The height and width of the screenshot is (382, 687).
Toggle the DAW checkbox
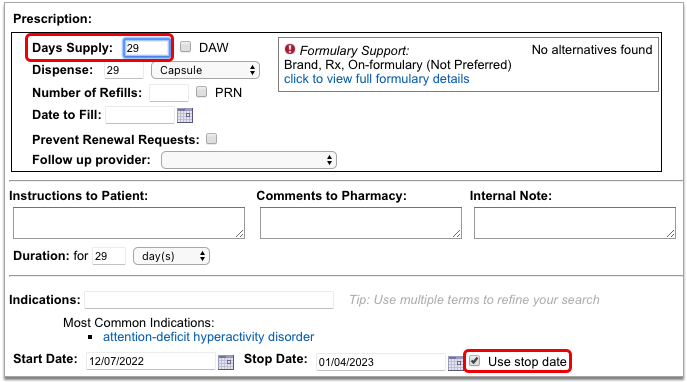tap(186, 46)
